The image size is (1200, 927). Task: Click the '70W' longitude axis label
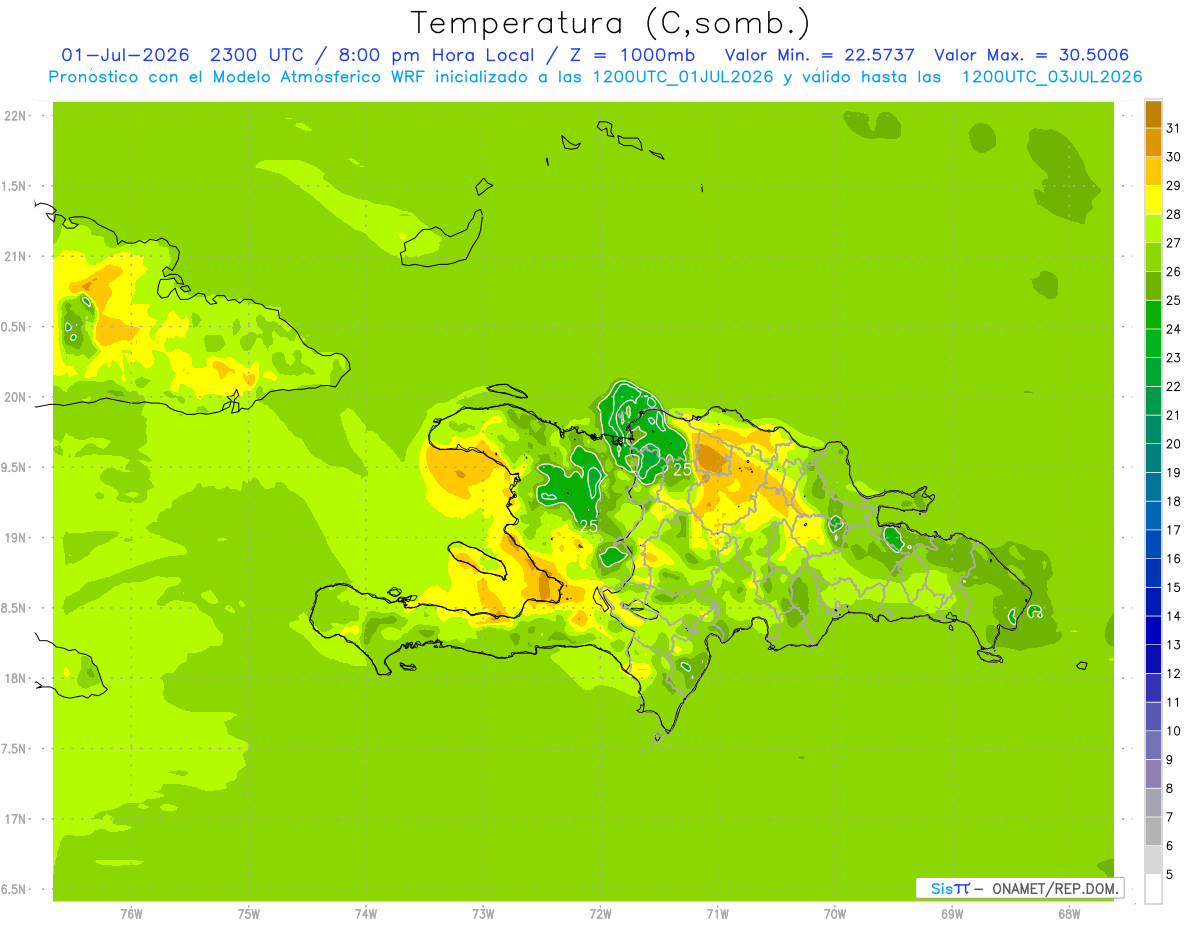(x=835, y=914)
